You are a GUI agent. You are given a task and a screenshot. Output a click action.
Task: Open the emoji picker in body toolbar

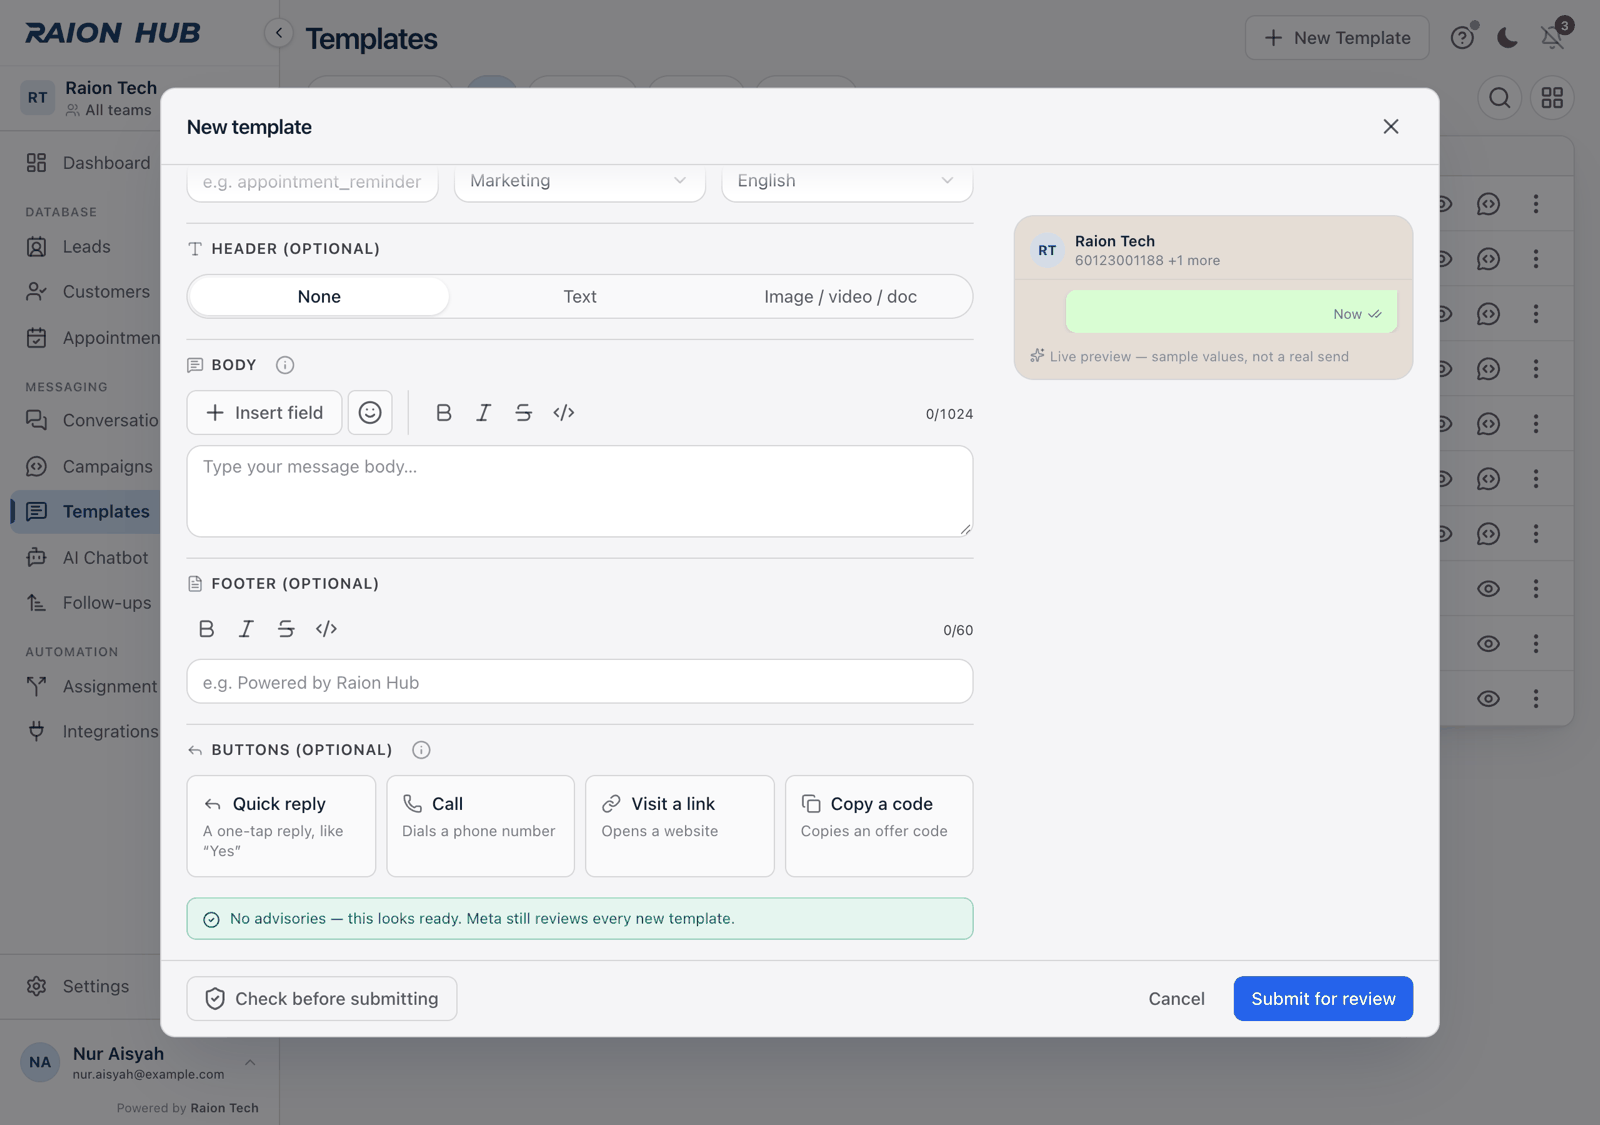coord(370,413)
